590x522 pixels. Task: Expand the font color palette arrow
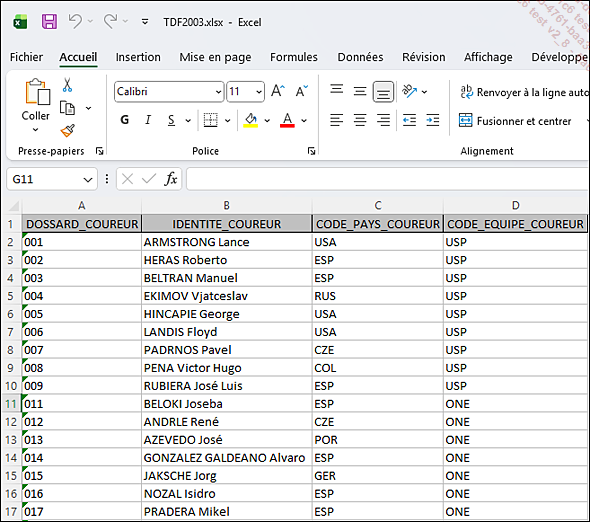point(304,120)
